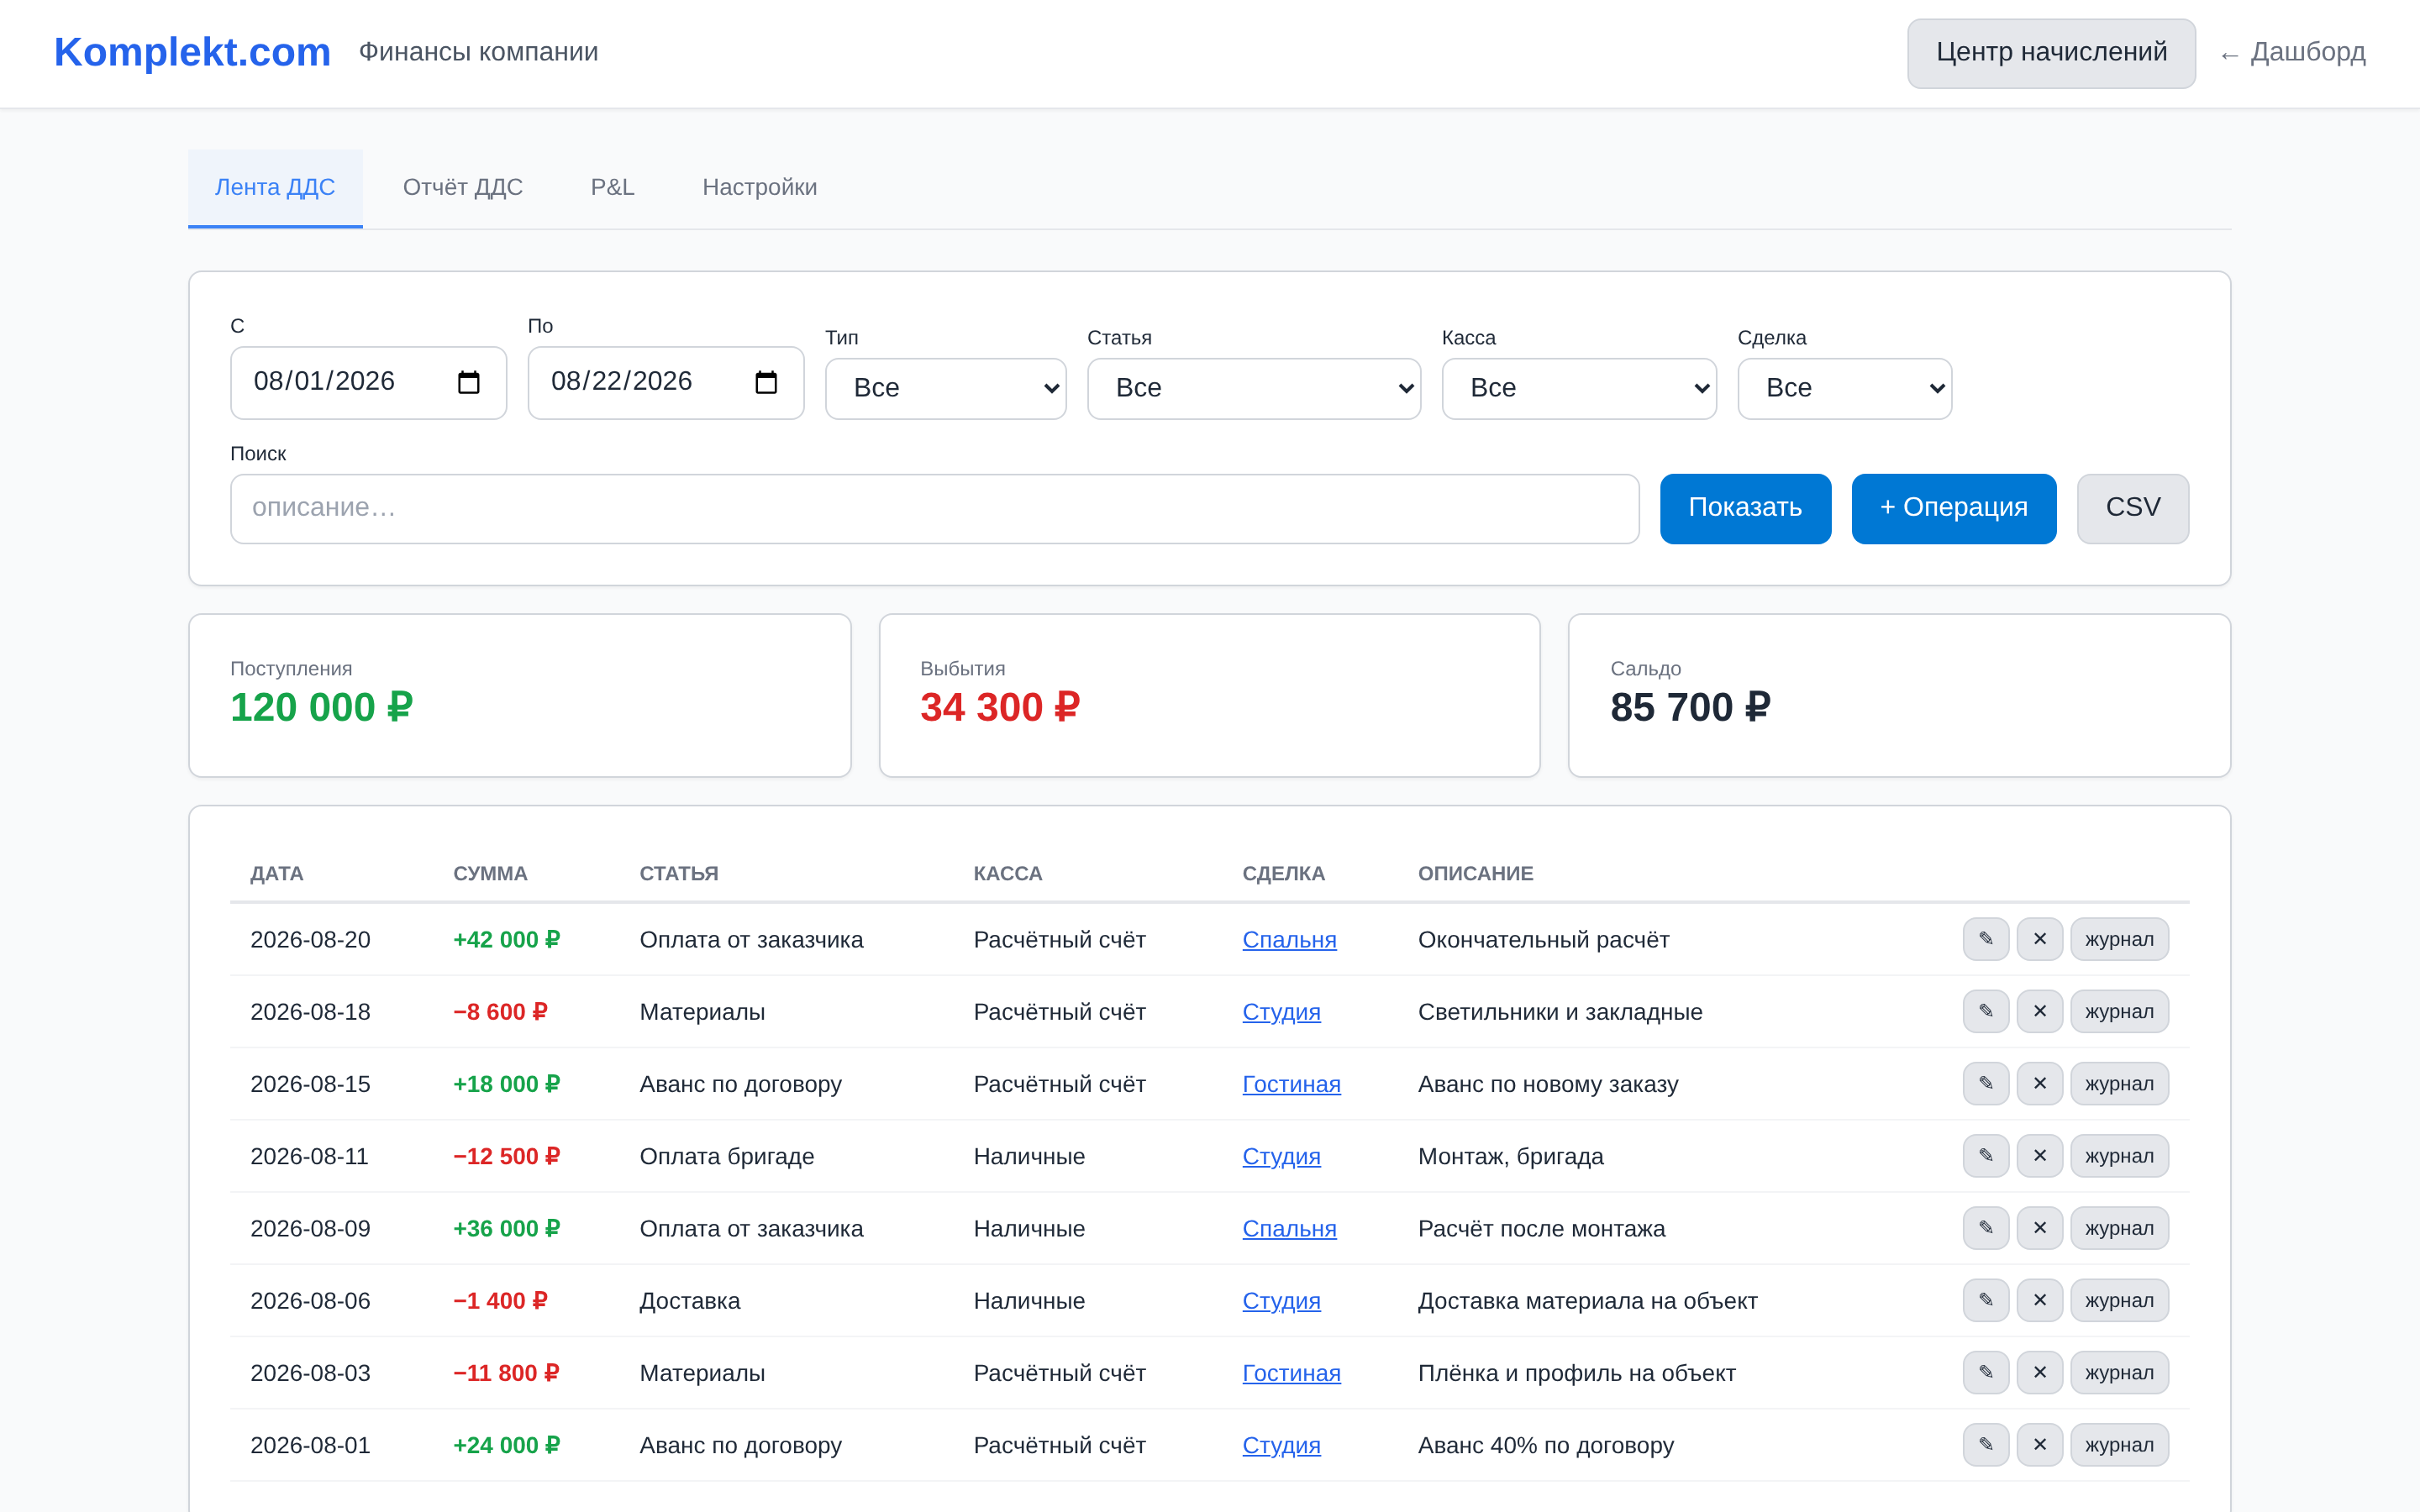Open Гостиная deal in the 2026-08-15 row

(x=1291, y=1084)
